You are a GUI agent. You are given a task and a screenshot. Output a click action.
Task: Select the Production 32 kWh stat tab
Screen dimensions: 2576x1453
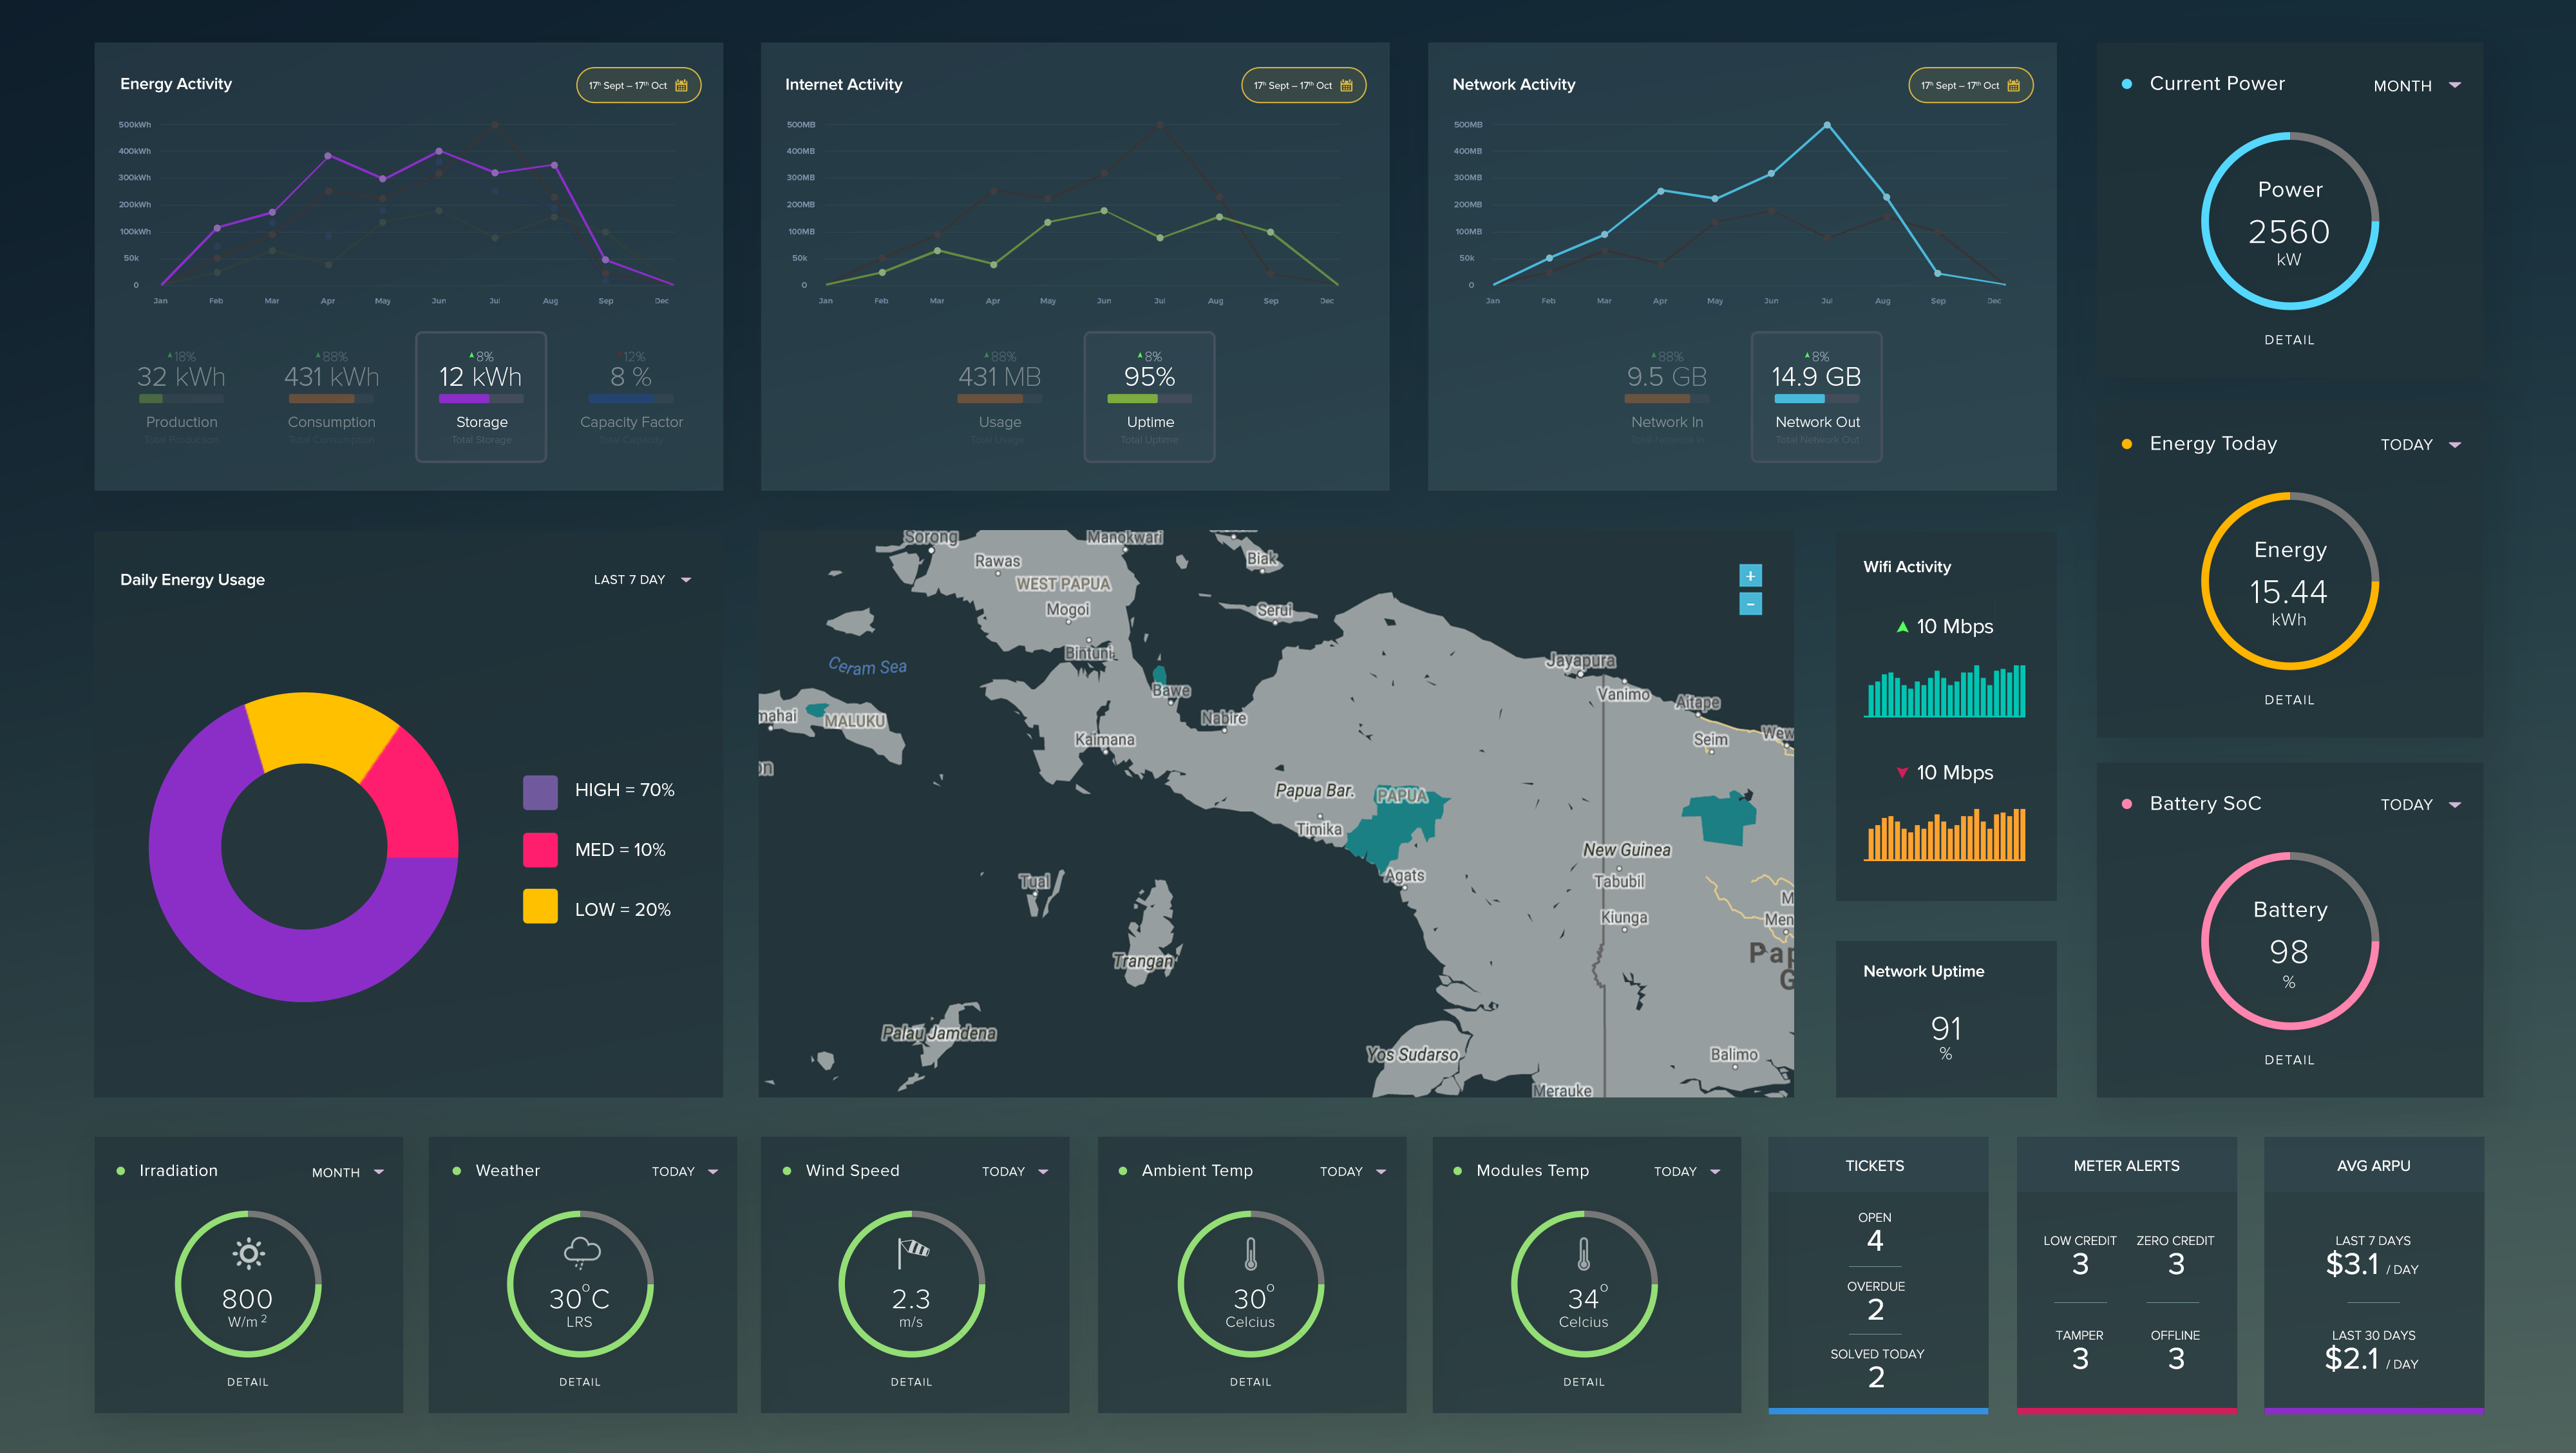click(x=181, y=397)
